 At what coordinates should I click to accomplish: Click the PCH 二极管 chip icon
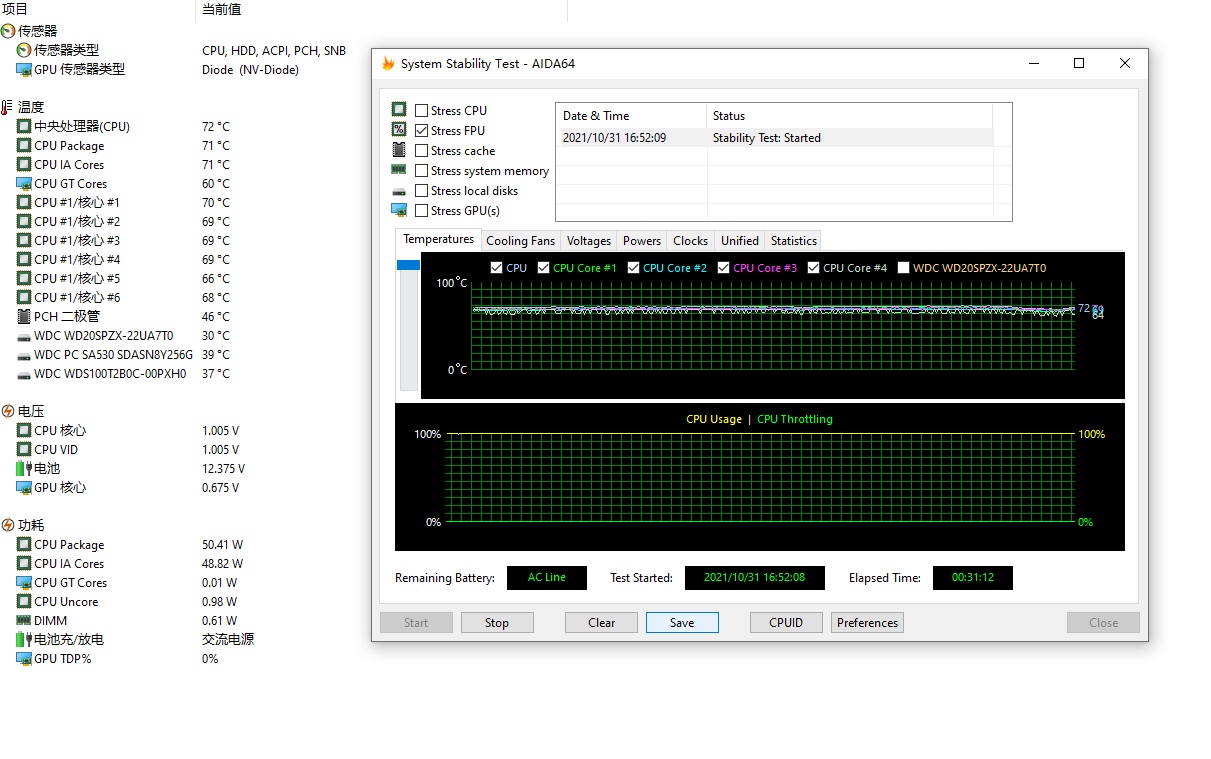pos(24,316)
